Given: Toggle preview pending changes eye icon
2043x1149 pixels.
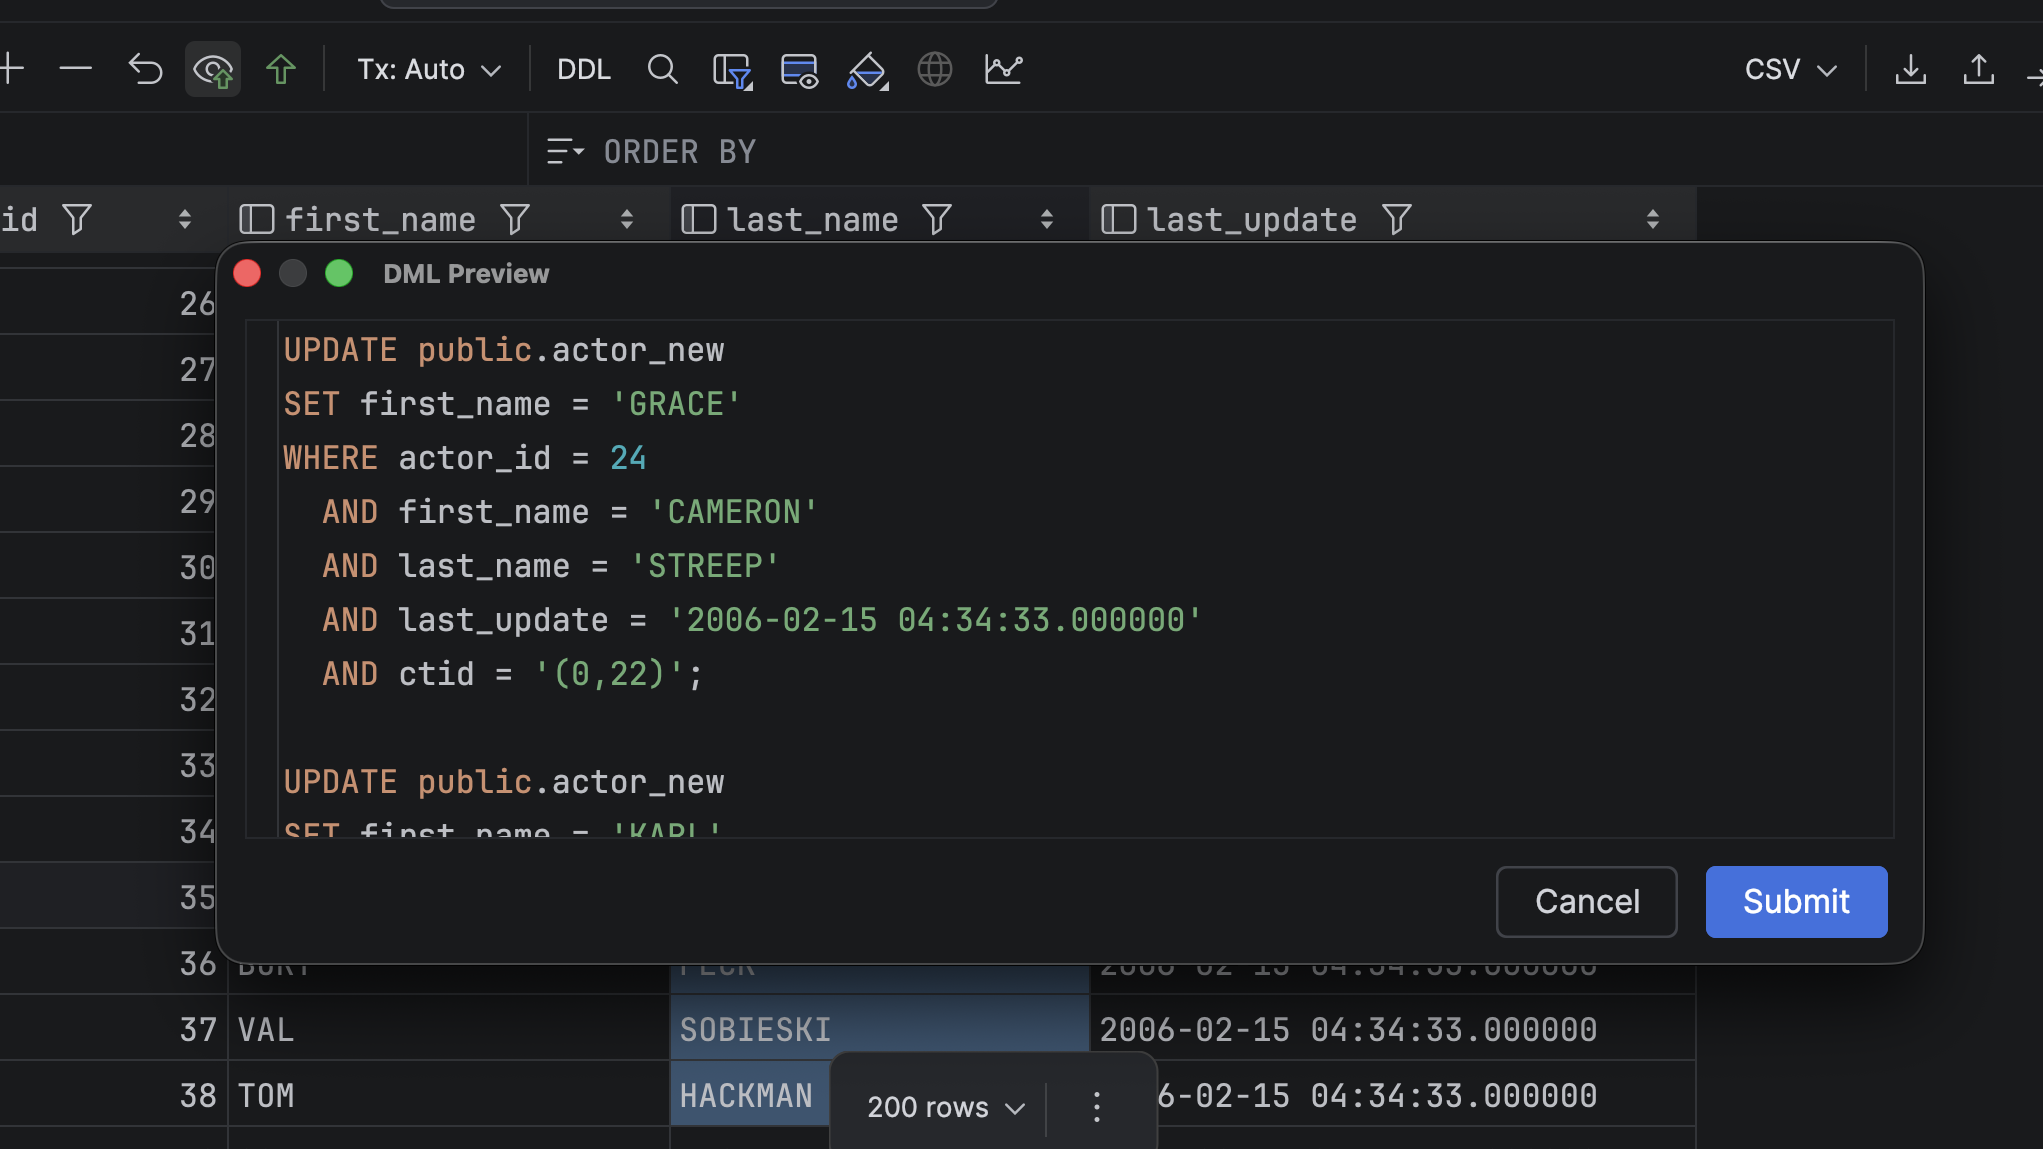Looking at the screenshot, I should pyautogui.click(x=213, y=69).
